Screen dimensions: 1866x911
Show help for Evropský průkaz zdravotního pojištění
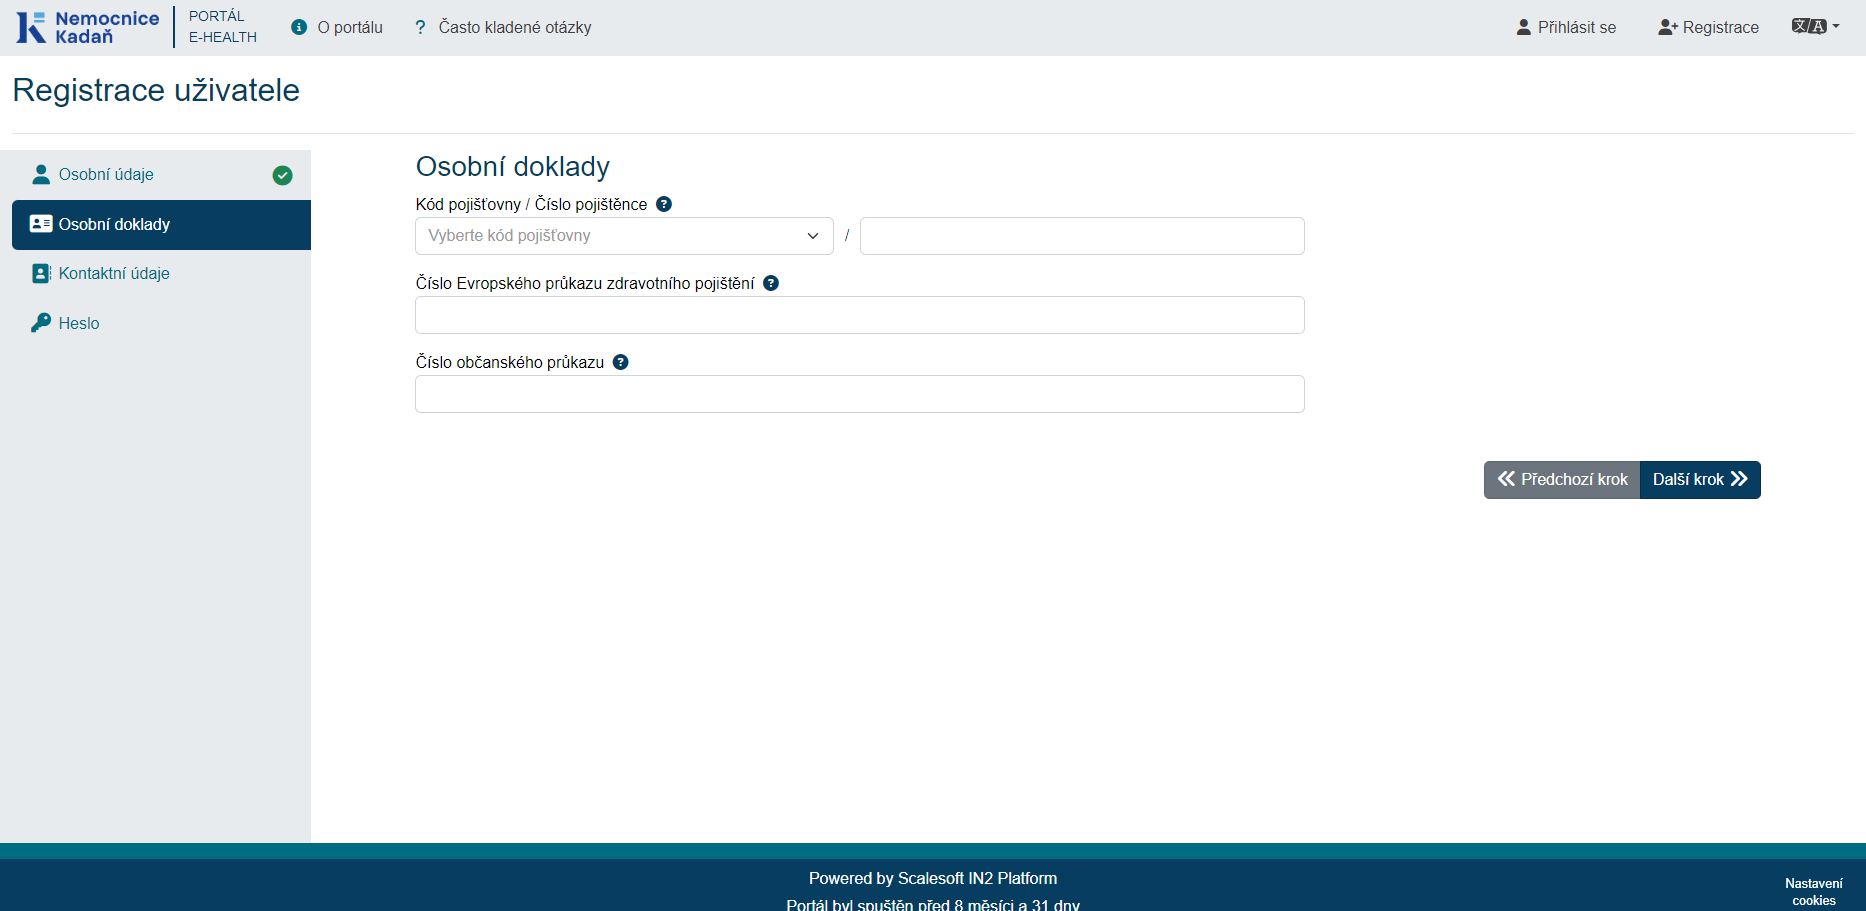[x=771, y=283]
